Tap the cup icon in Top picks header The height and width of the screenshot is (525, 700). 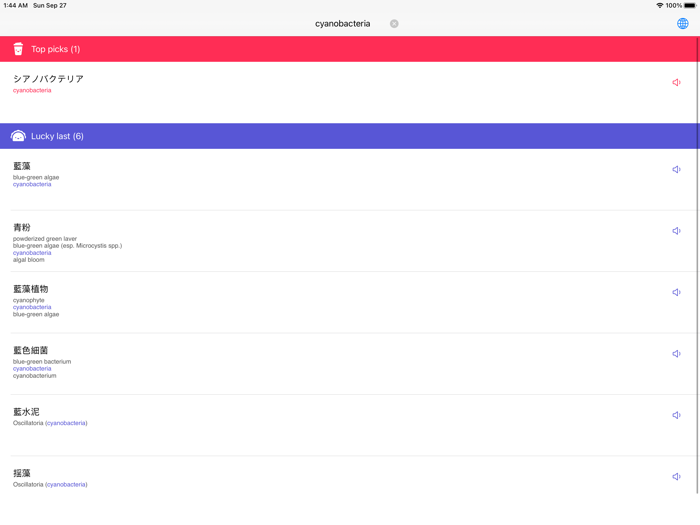(18, 49)
